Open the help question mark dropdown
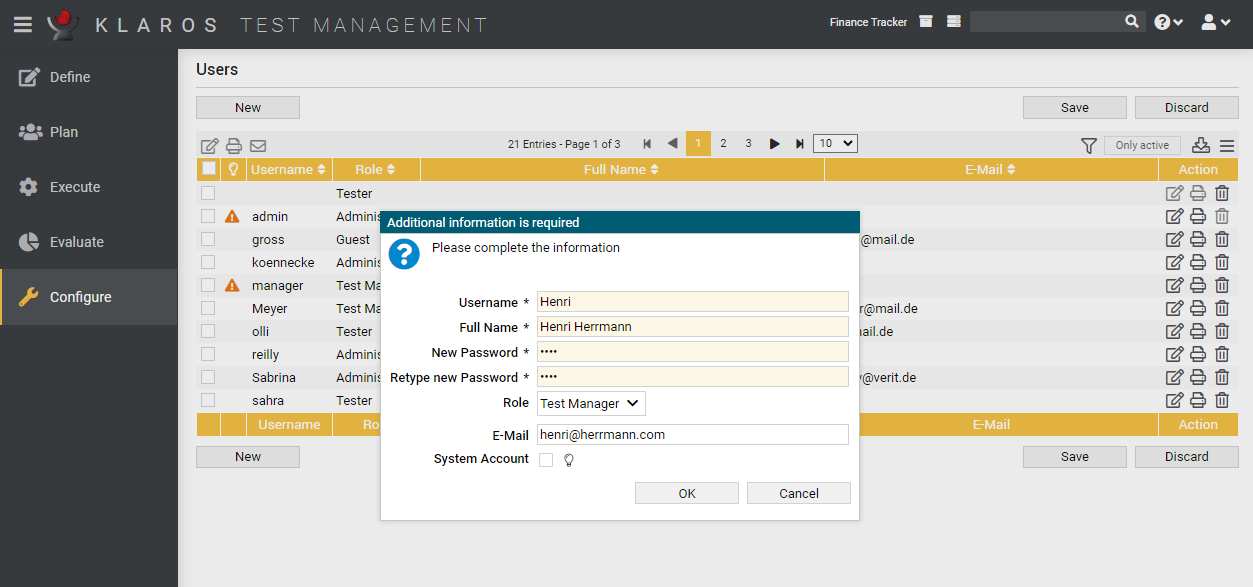The height and width of the screenshot is (587, 1253). click(1167, 21)
